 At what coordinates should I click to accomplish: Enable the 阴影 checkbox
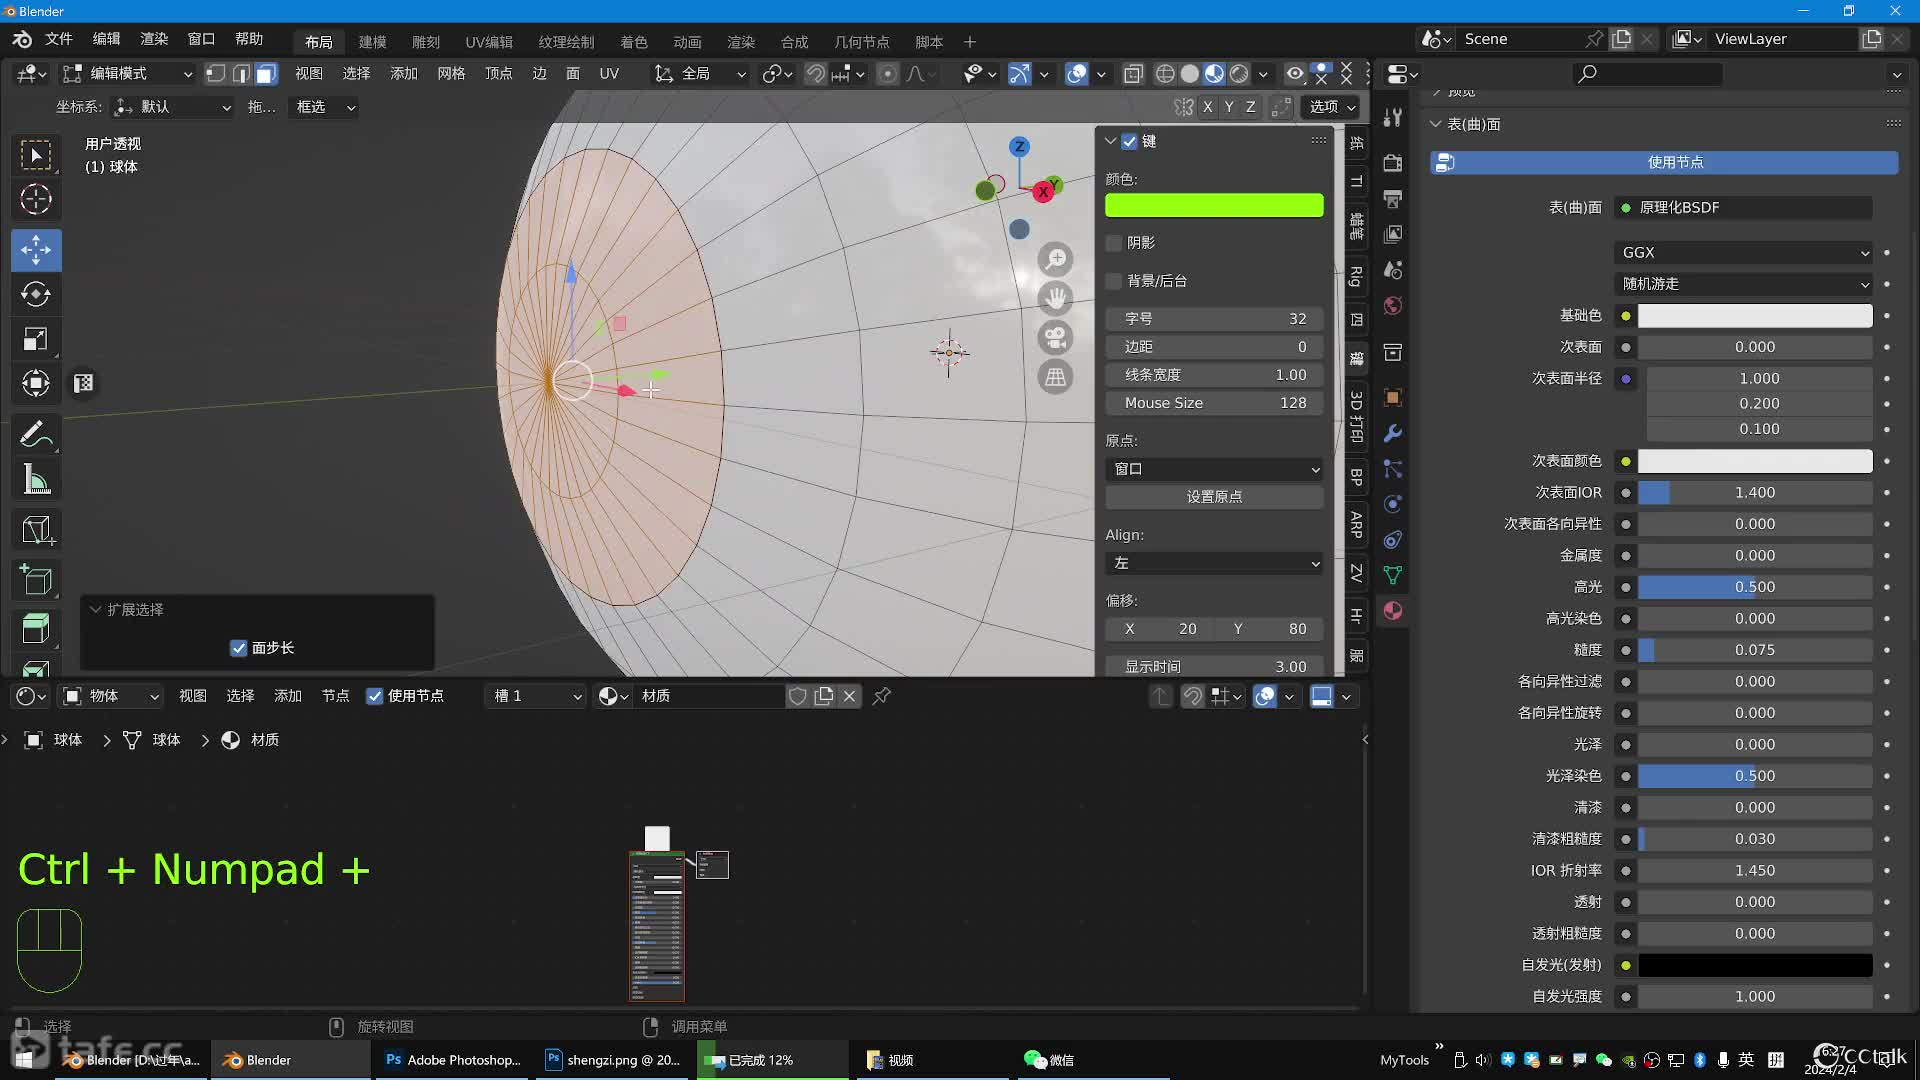point(1114,243)
